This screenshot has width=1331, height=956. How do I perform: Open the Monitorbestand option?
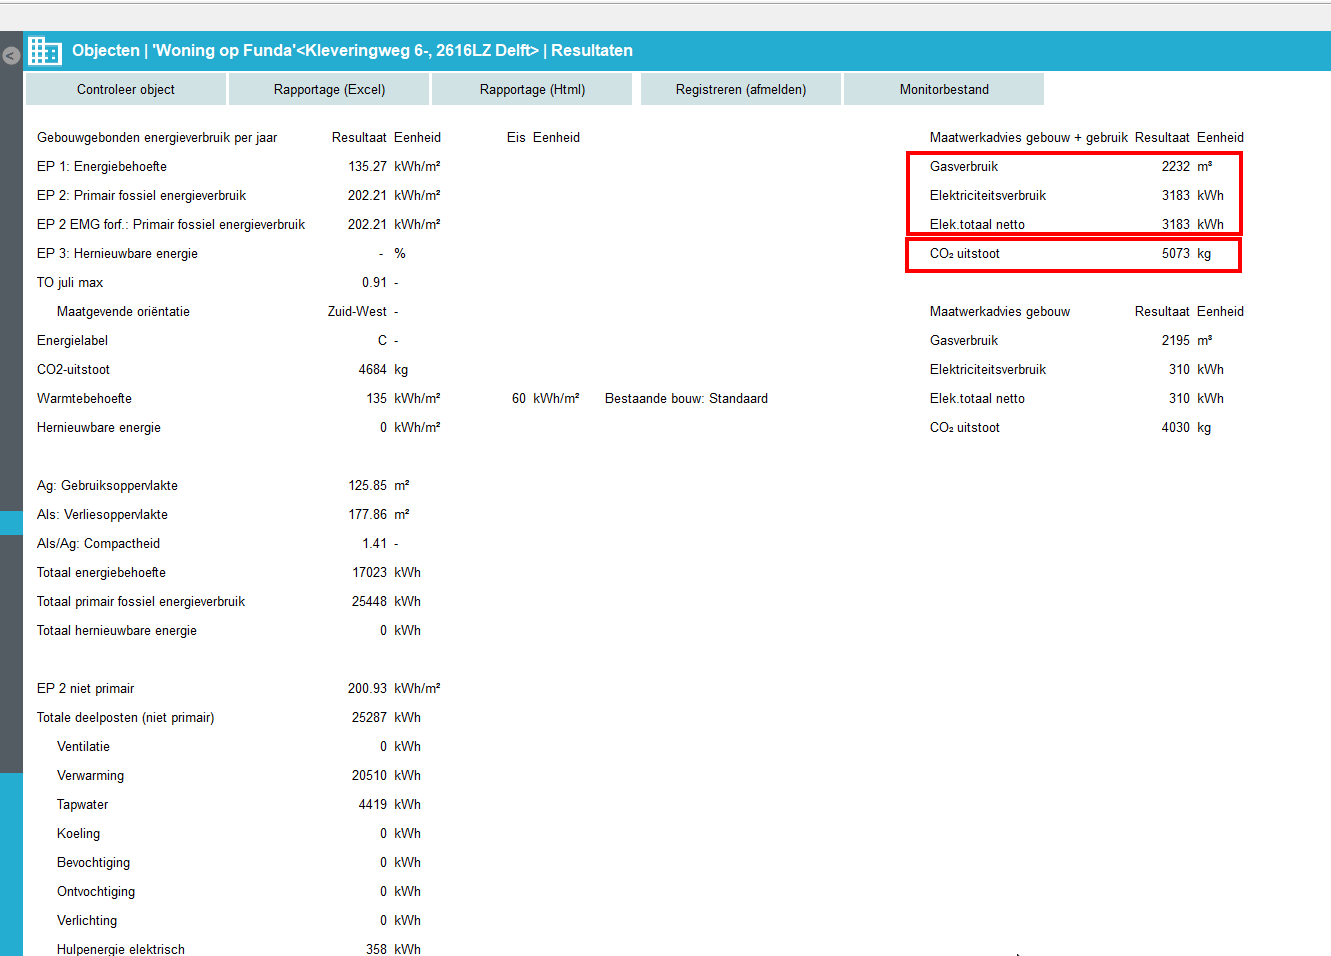pos(943,89)
